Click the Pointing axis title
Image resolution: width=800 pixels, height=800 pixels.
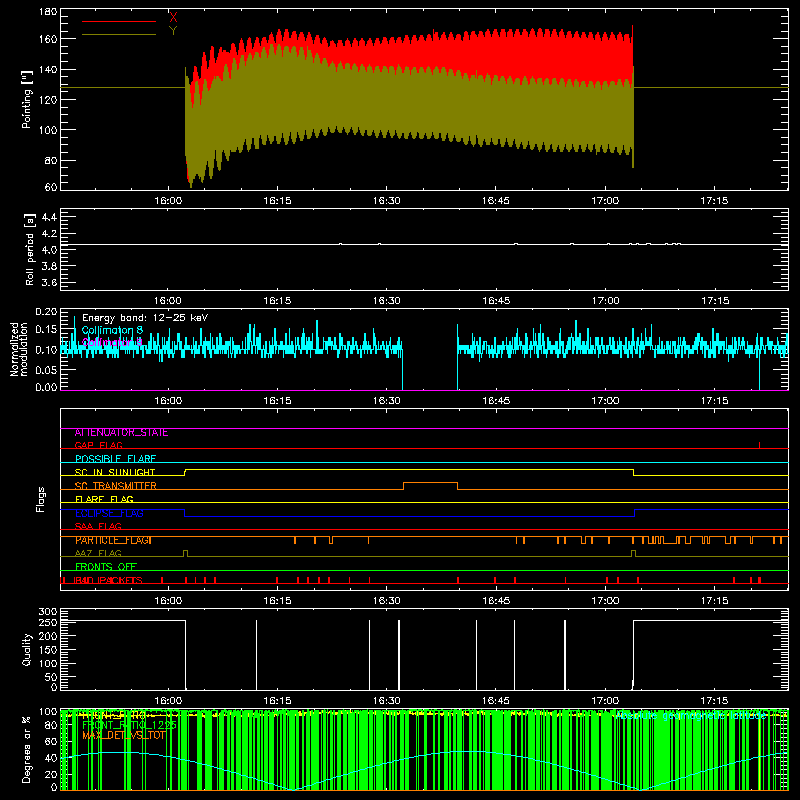(x=26, y=99)
